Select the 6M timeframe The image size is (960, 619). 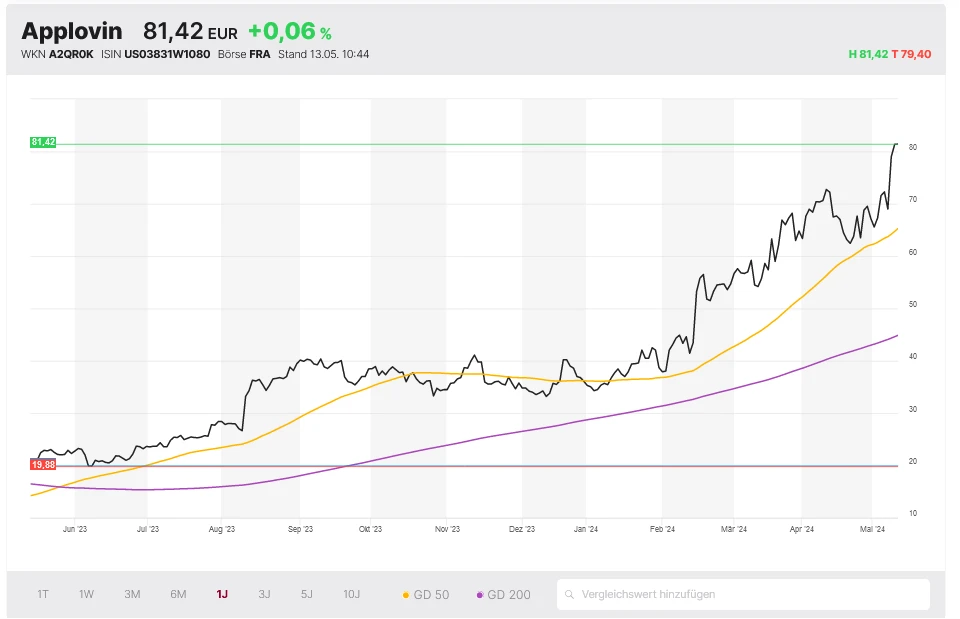point(178,594)
